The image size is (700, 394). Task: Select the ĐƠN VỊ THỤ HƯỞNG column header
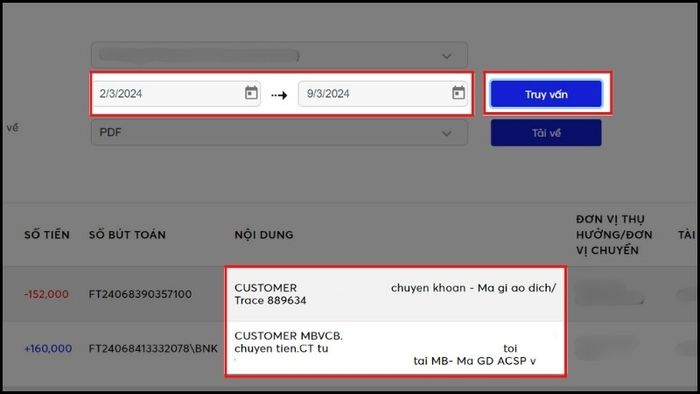pyautogui.click(x=614, y=235)
